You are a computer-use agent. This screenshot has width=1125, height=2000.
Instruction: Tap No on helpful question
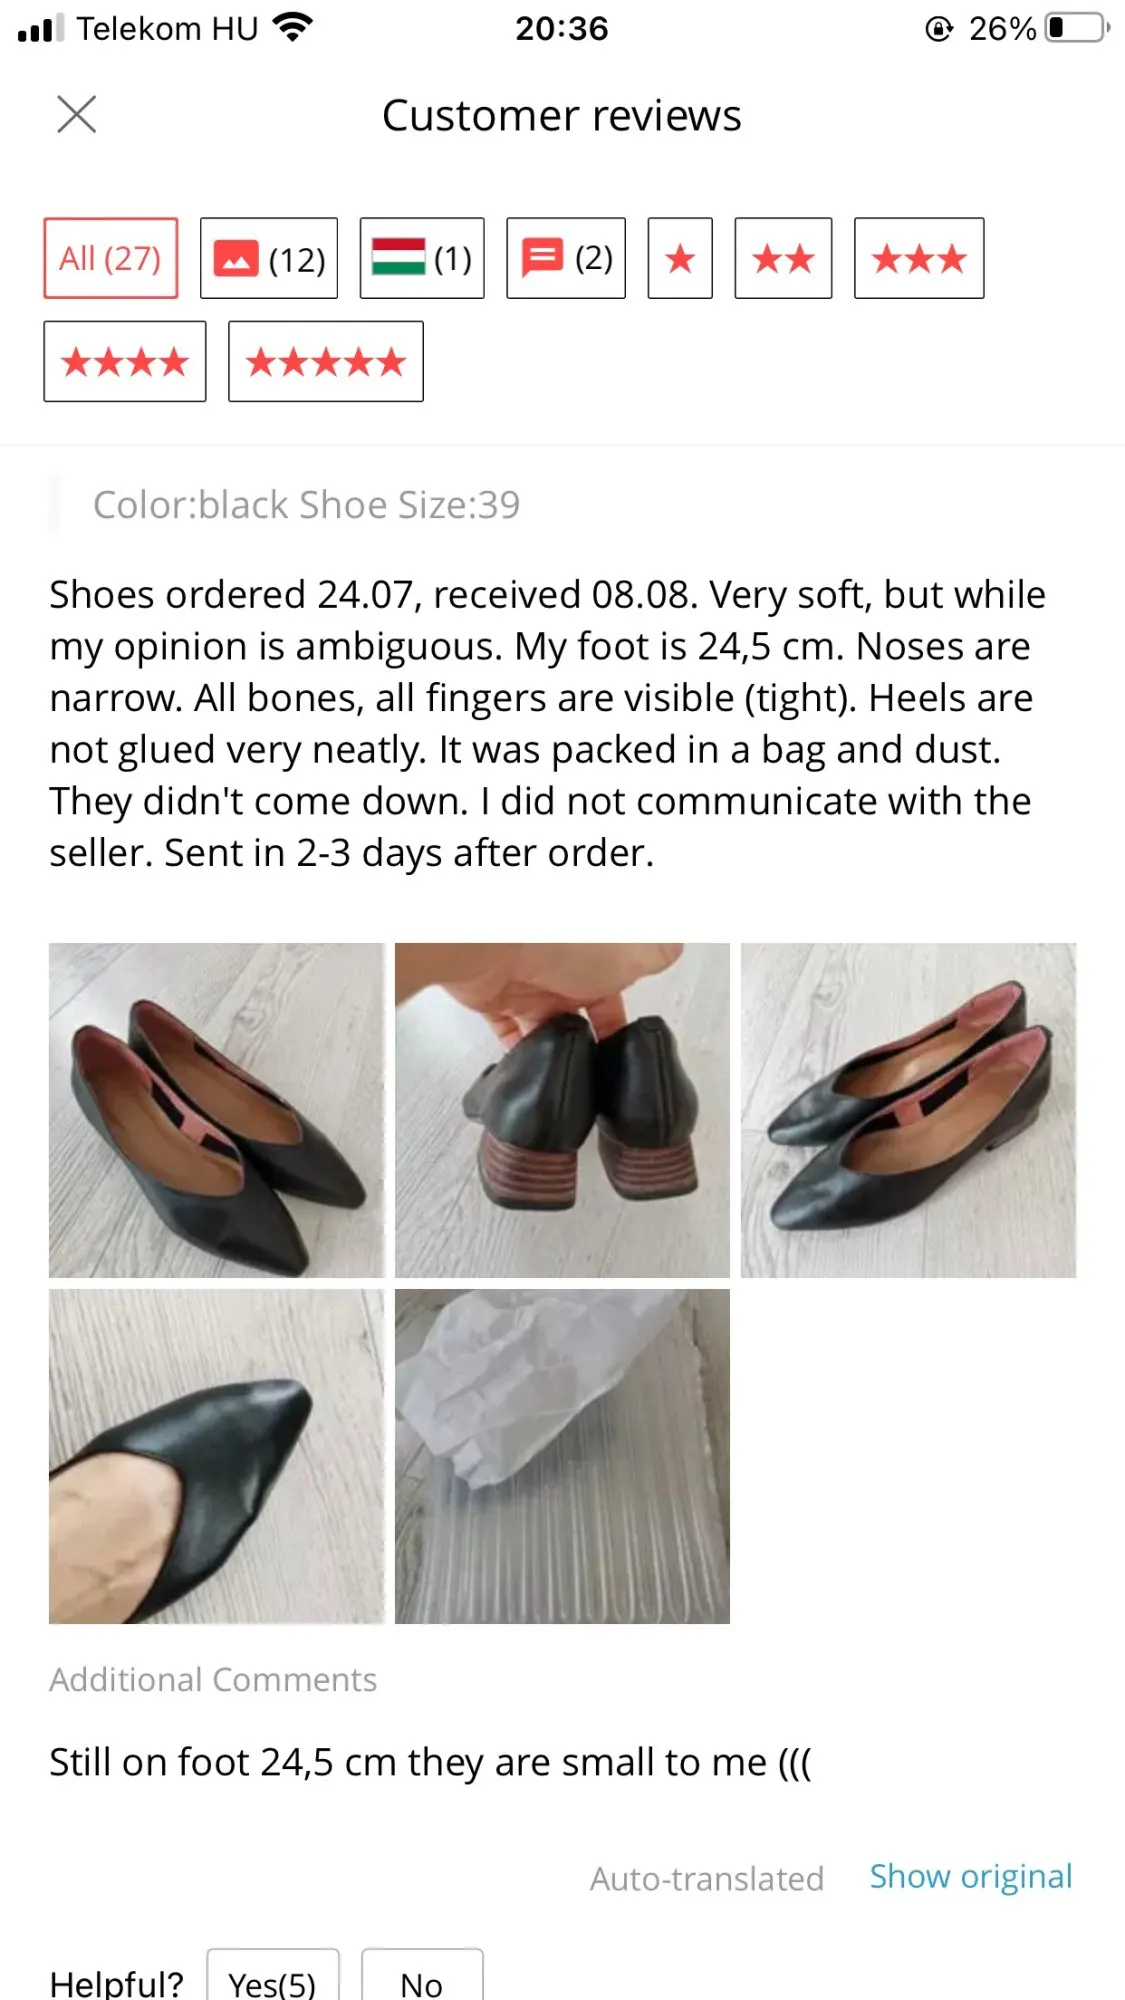pyautogui.click(x=422, y=1980)
